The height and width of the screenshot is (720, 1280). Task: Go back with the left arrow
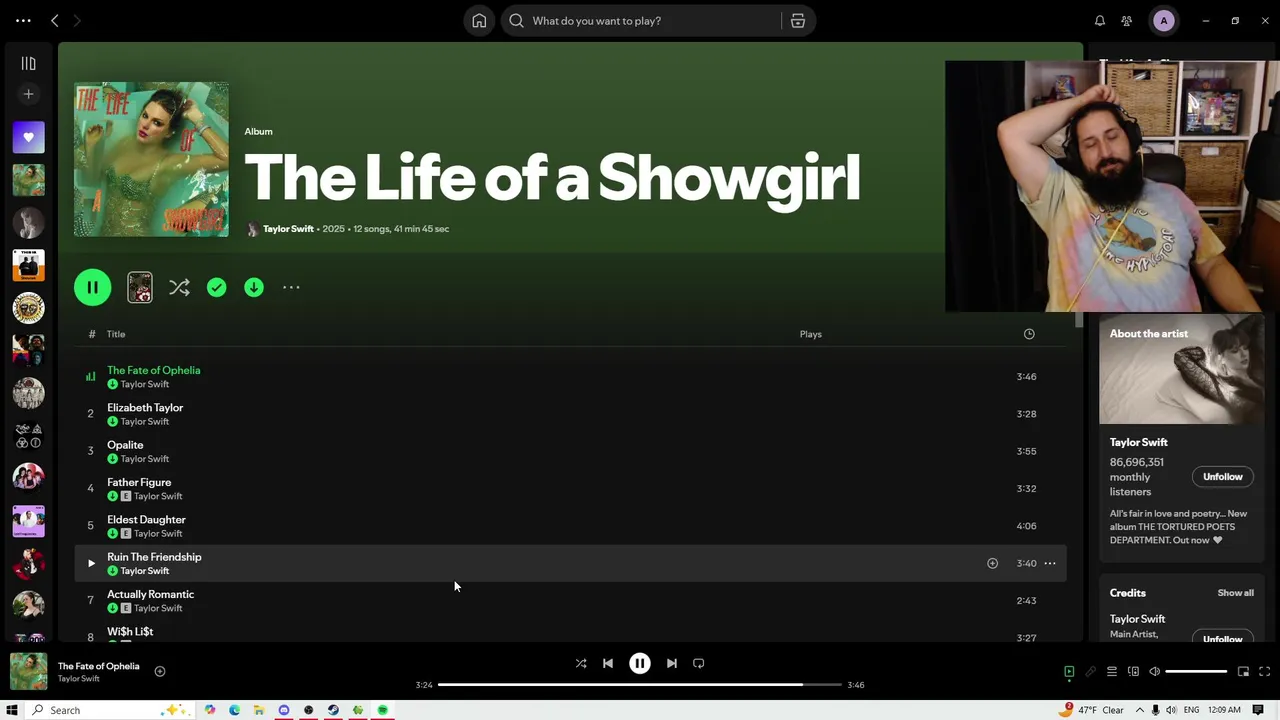55,21
